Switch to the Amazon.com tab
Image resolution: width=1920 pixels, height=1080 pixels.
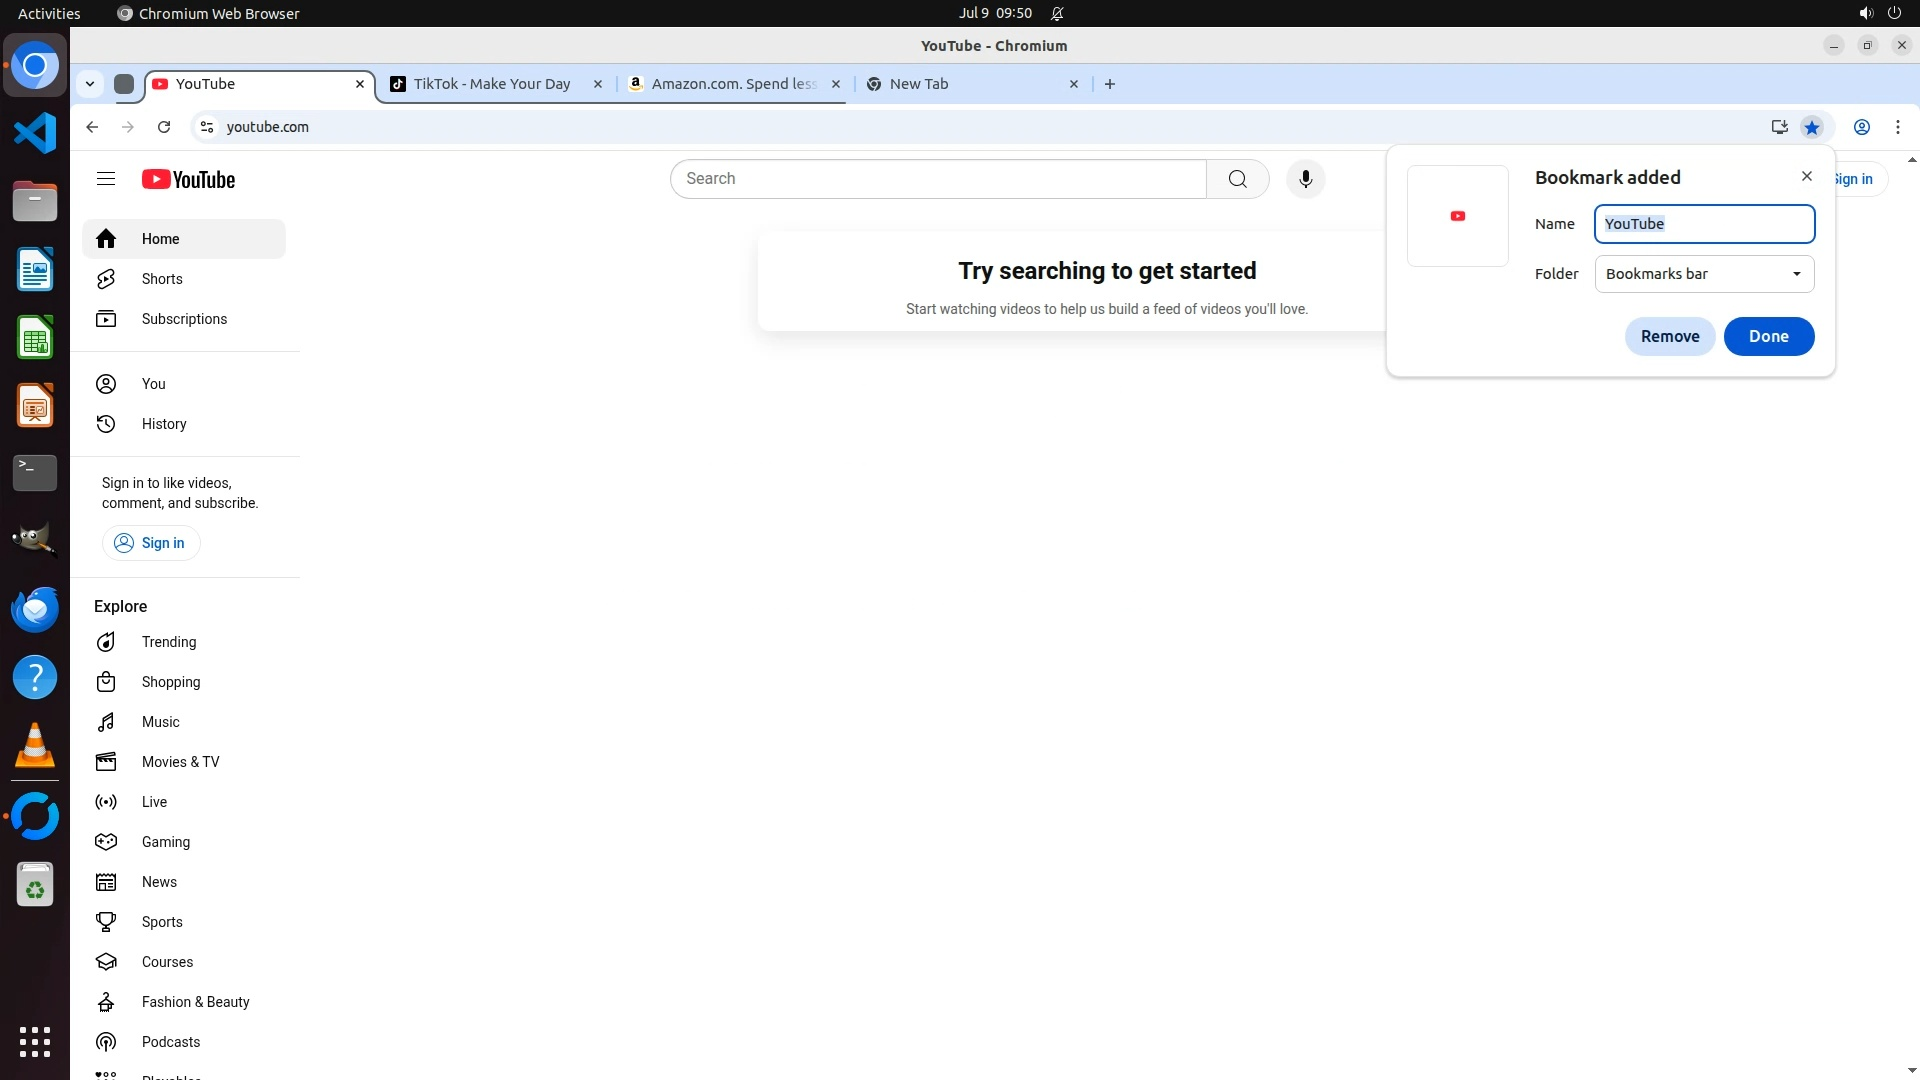point(733,84)
